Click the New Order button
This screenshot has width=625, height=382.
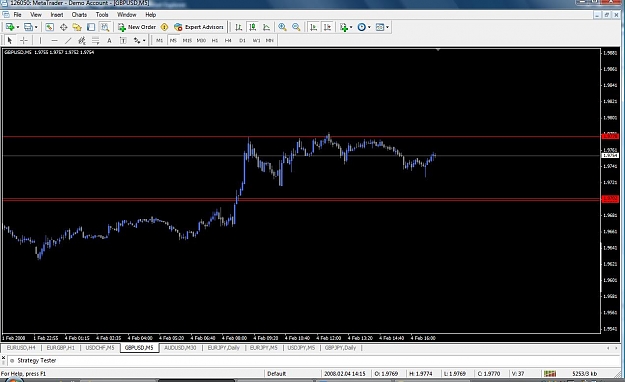coord(137,27)
